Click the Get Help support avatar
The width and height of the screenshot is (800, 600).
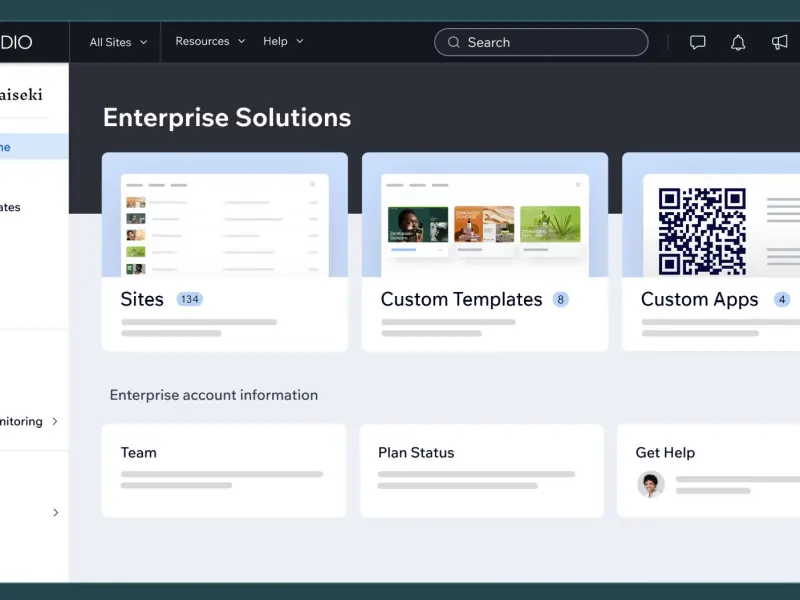click(651, 484)
